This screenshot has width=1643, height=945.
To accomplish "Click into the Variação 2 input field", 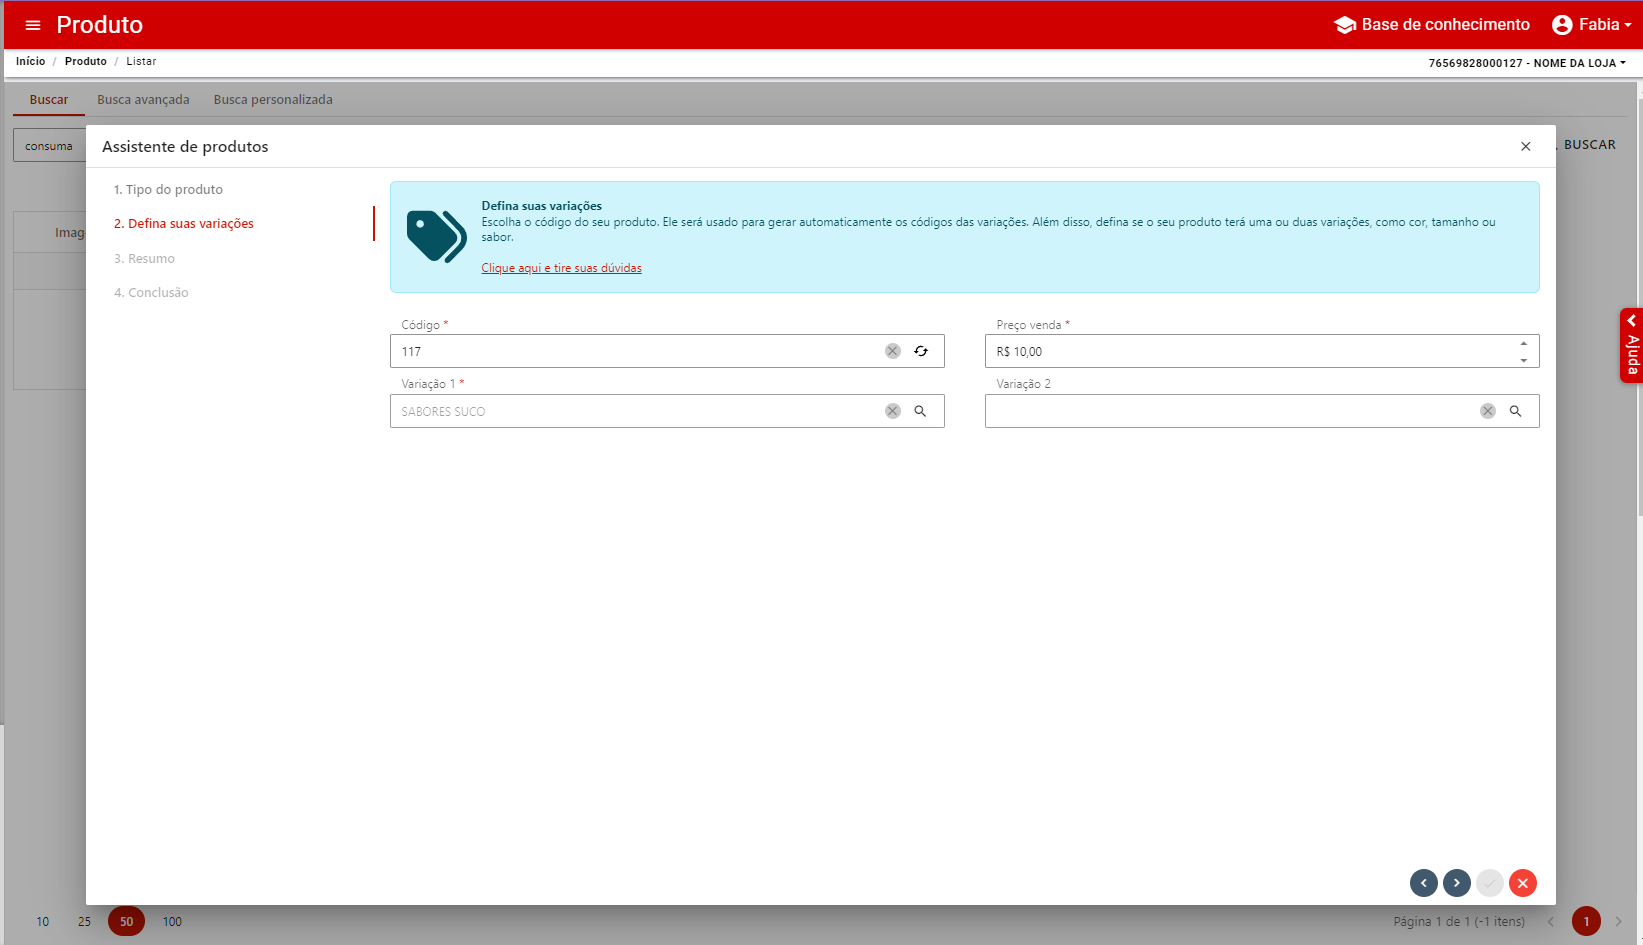I will (x=1230, y=411).
